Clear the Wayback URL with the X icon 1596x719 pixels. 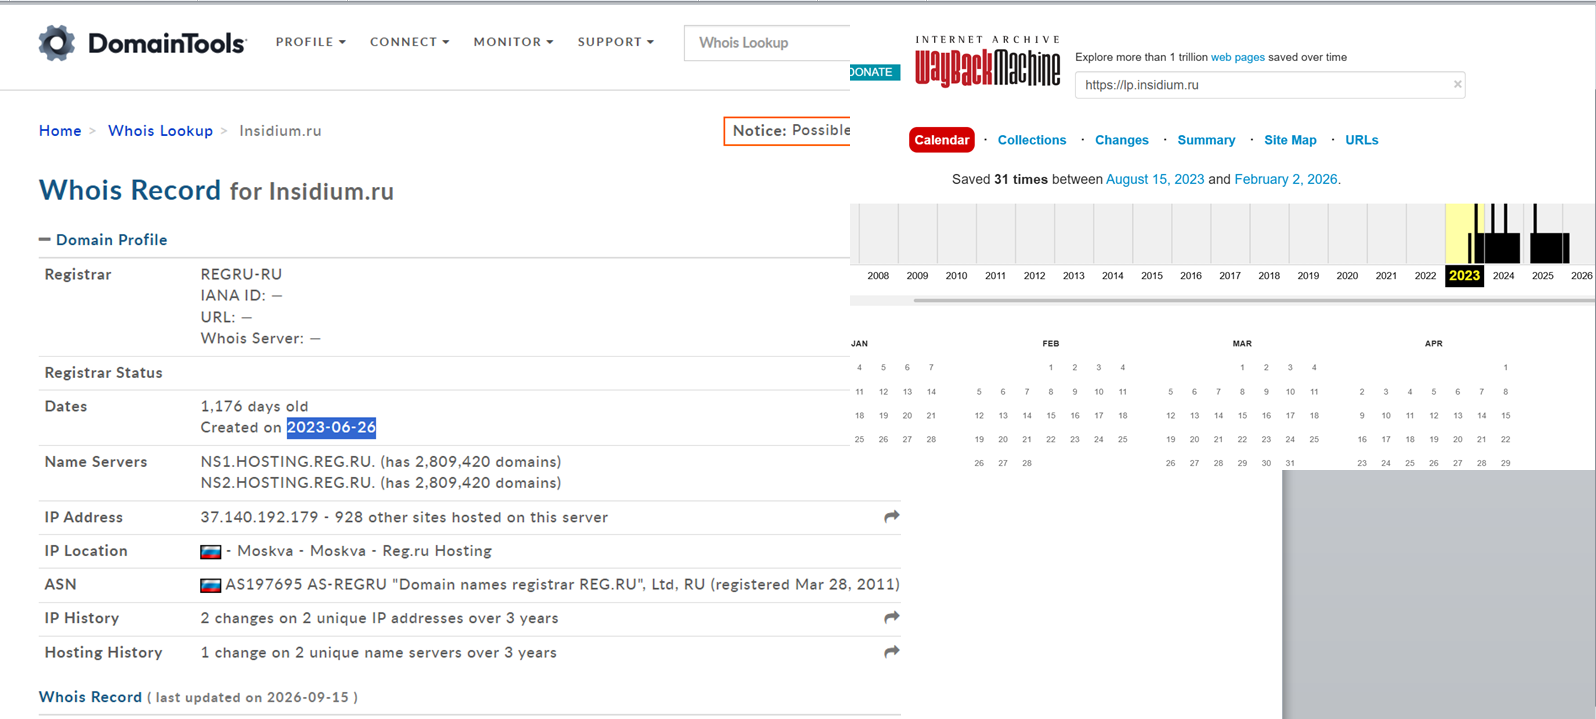(1457, 85)
